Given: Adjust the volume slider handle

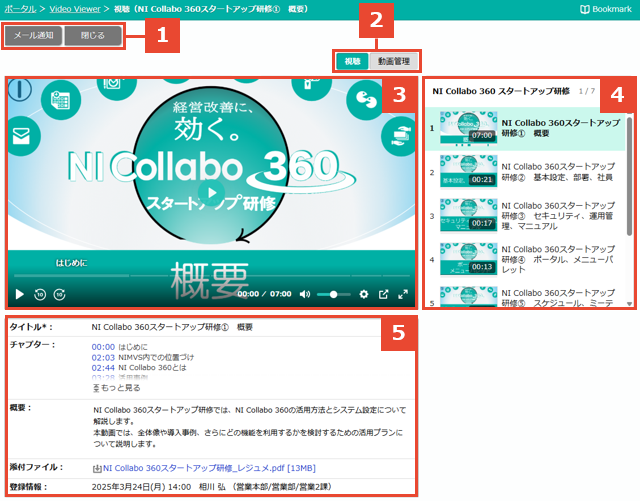Looking at the screenshot, I should point(333,294).
